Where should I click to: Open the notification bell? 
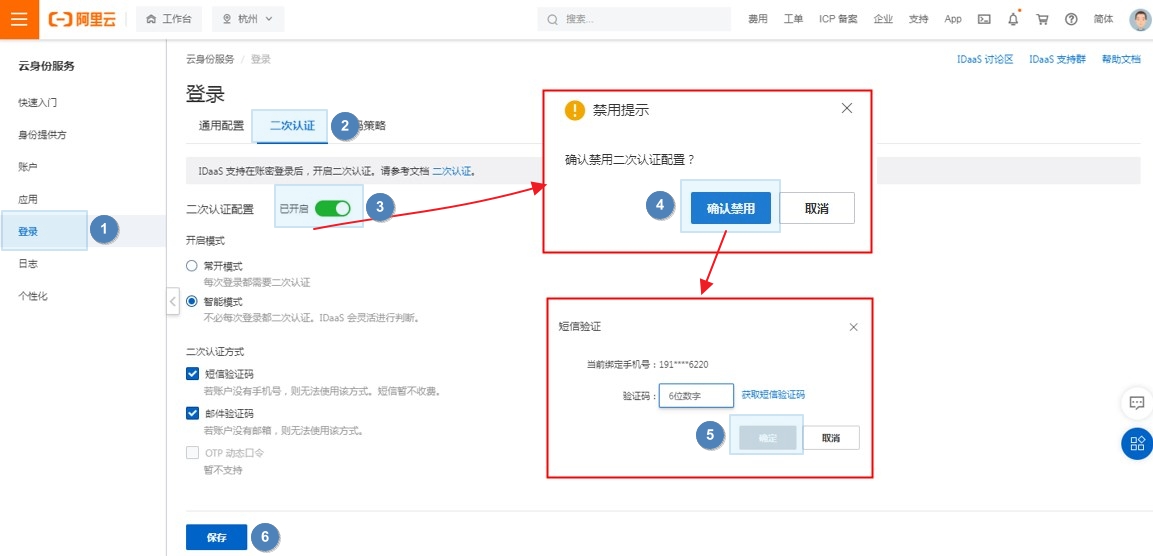tap(1013, 19)
